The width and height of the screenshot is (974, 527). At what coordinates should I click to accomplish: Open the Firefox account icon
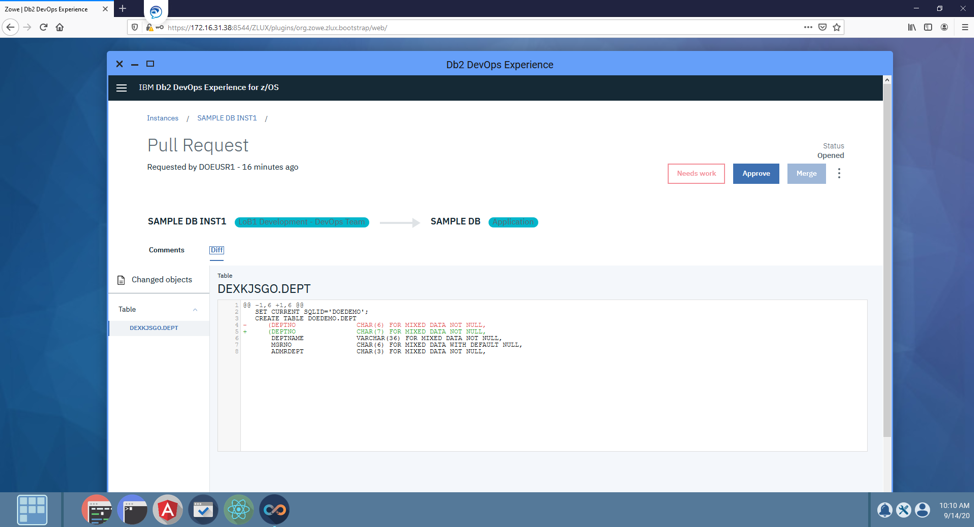click(944, 27)
